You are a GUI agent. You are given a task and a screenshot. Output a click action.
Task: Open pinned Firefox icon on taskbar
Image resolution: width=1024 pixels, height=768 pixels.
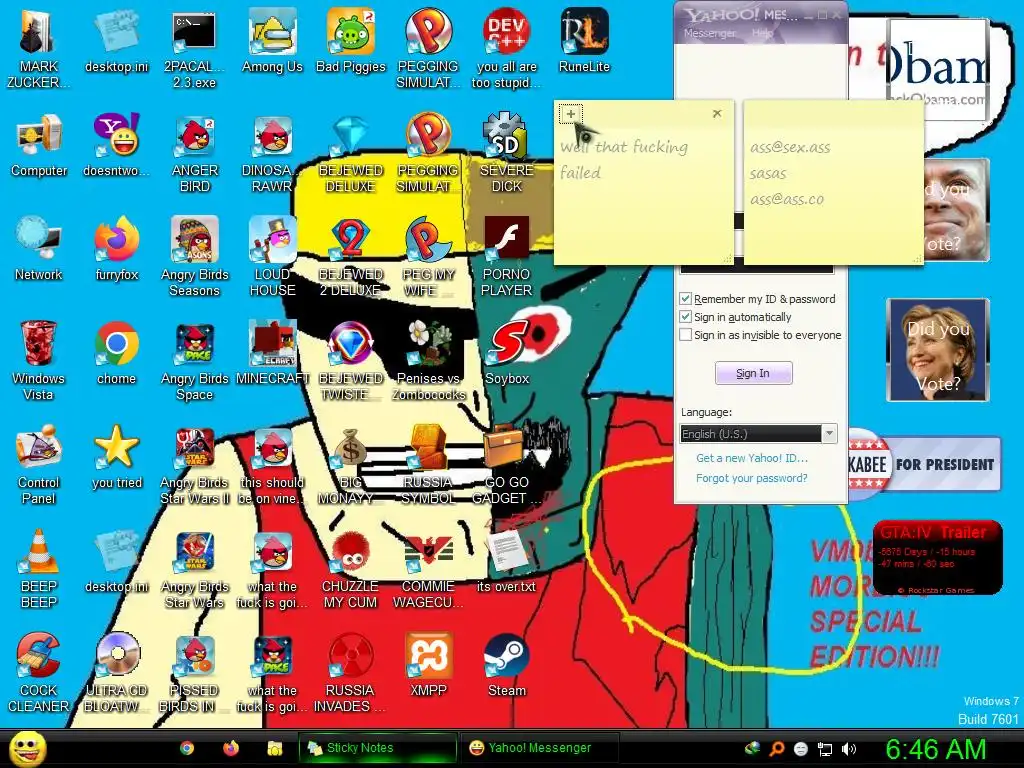(x=231, y=748)
